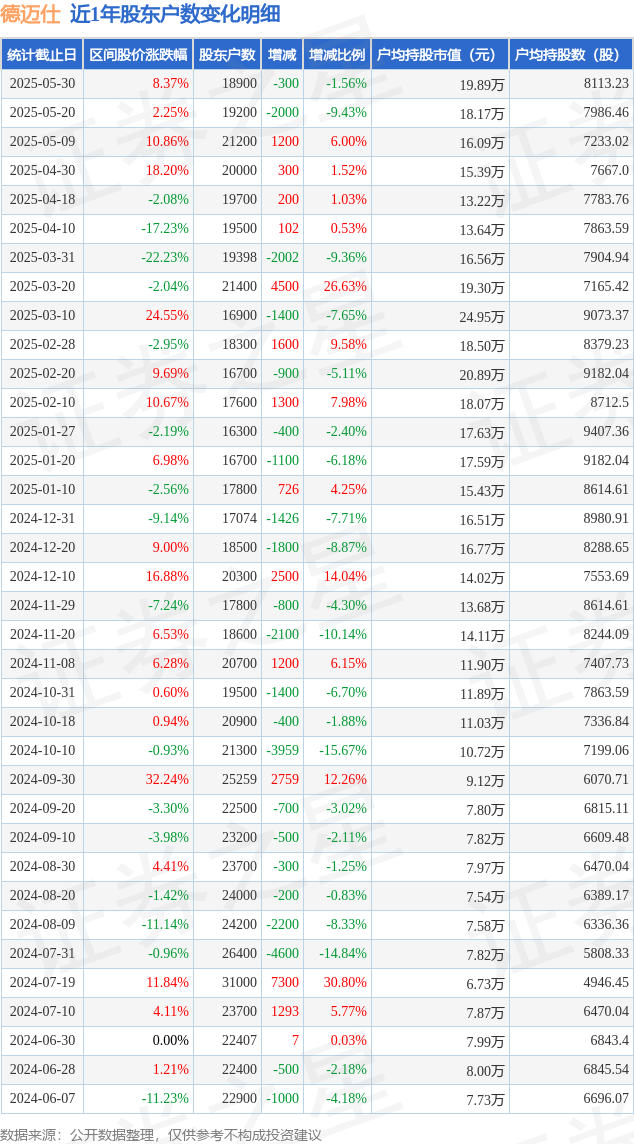Screen dimensions: 634x1144
Task: Click the 户均持股市值（元） header
Action: pos(439,54)
